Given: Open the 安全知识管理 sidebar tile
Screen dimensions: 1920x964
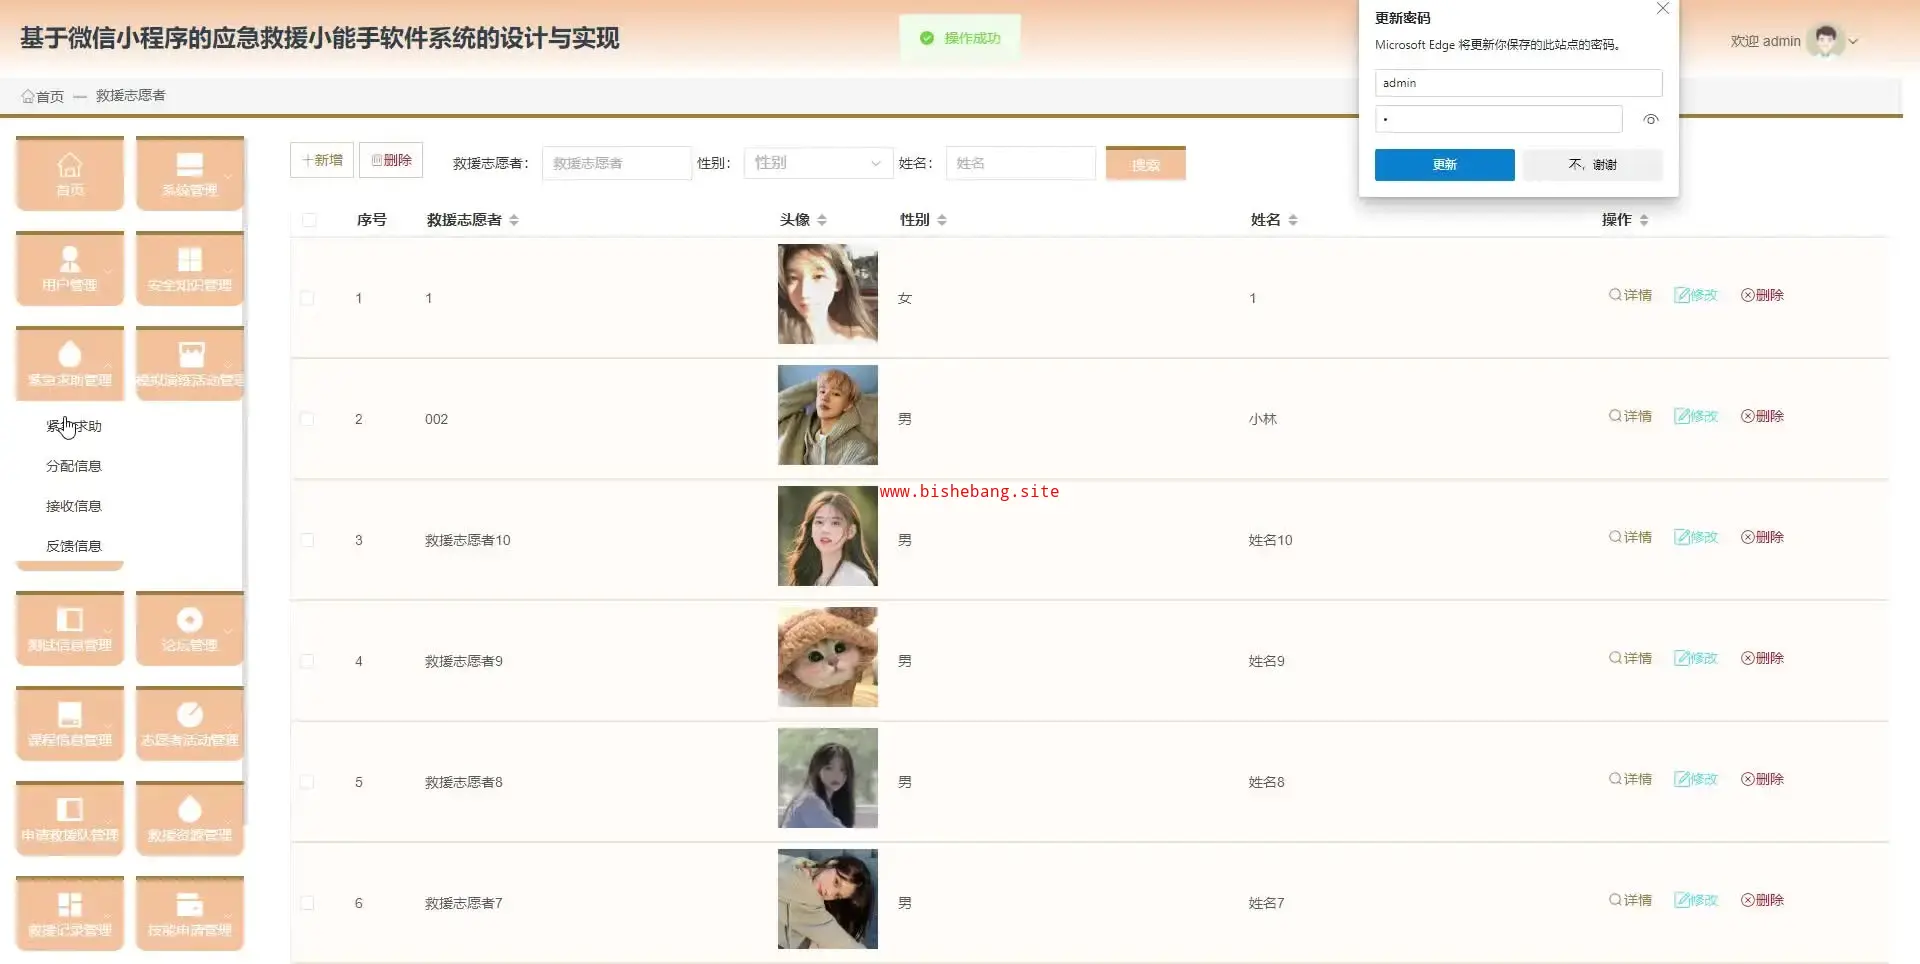Looking at the screenshot, I should coord(190,269).
